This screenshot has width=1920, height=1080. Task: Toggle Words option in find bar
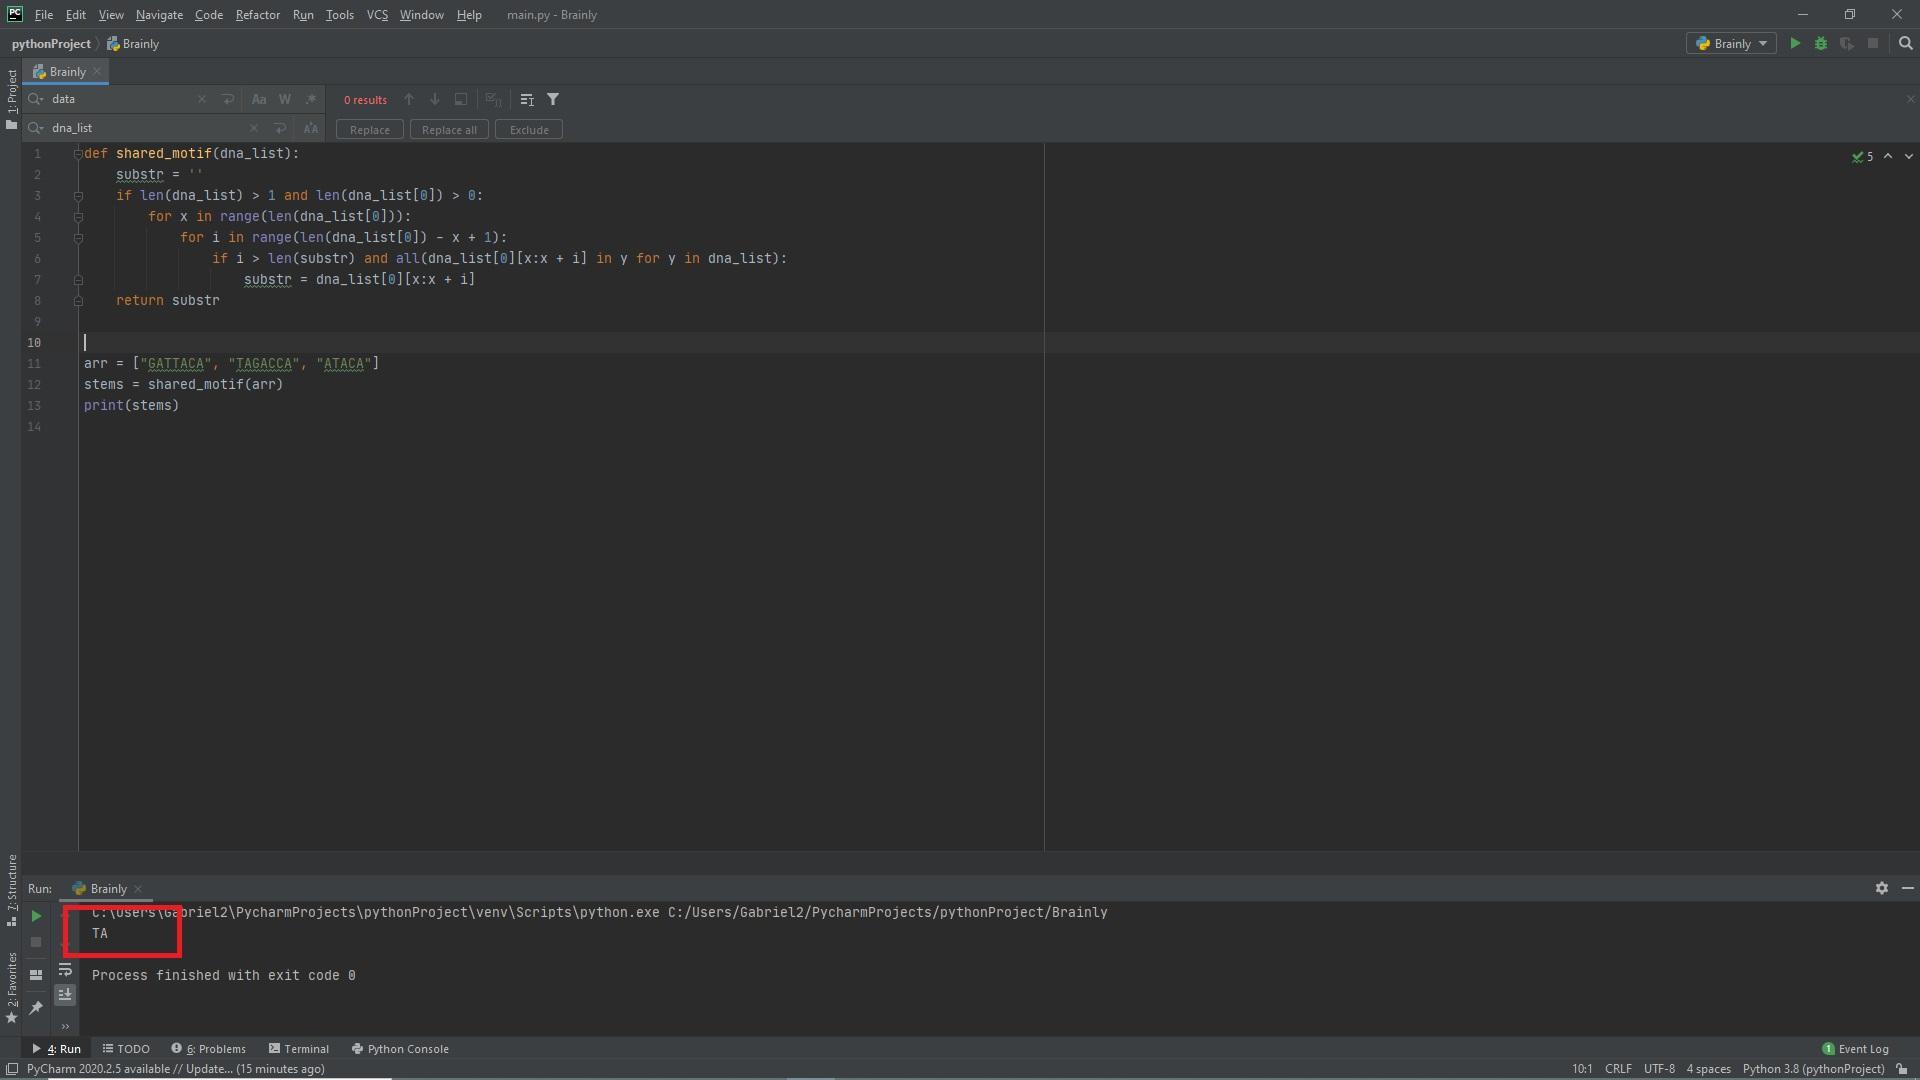(x=285, y=100)
